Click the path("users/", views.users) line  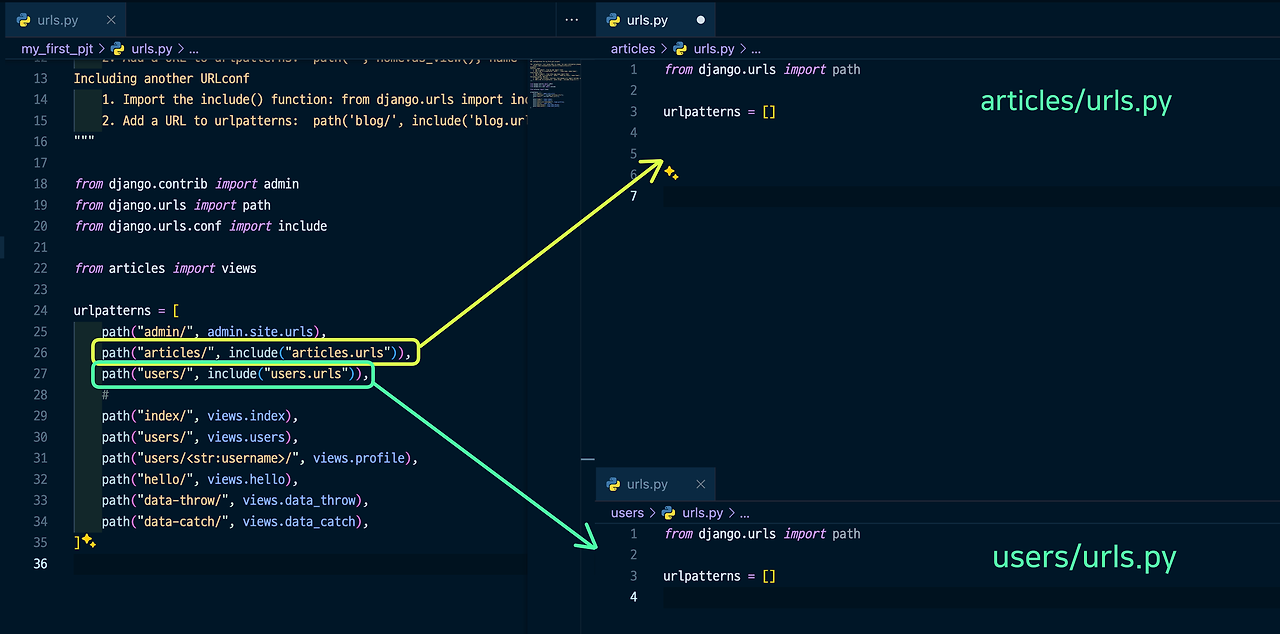200,437
